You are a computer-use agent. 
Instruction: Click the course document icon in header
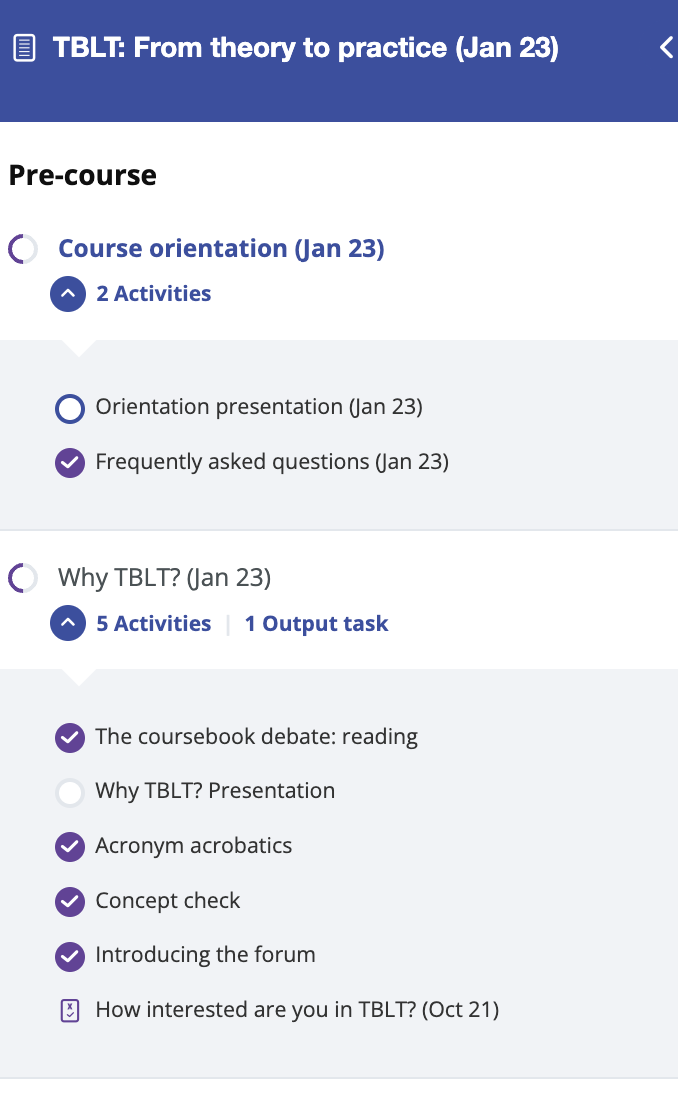[x=25, y=48]
